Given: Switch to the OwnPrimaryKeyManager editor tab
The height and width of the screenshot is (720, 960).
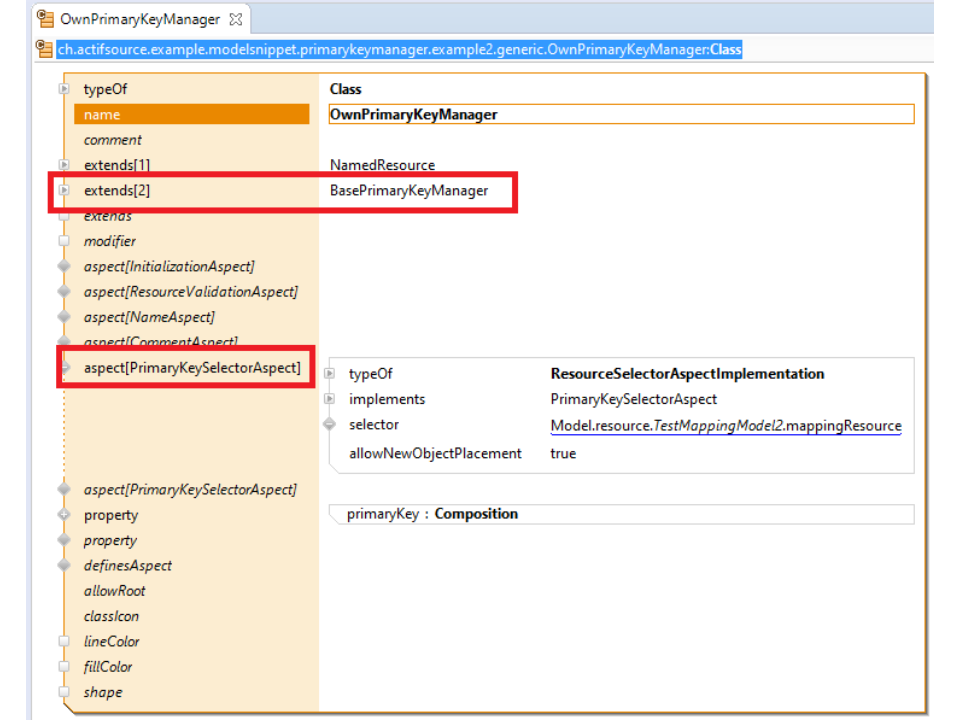Looking at the screenshot, I should coord(140,19).
